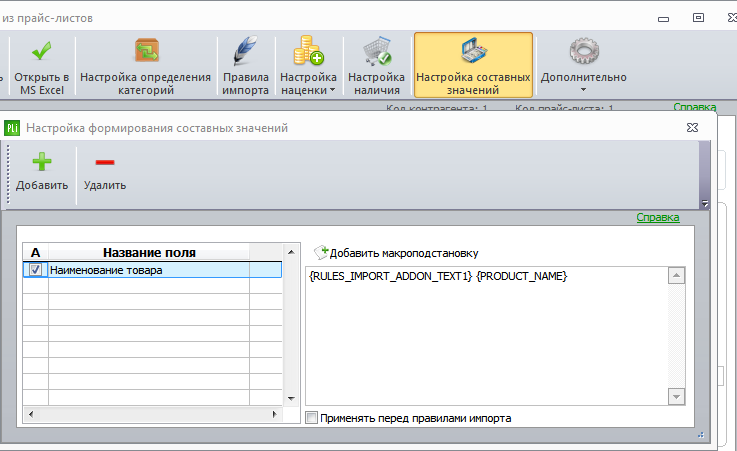Maximize the main price-list window
Image resolution: width=737 pixels, height=451 pixels.
click(x=698, y=18)
